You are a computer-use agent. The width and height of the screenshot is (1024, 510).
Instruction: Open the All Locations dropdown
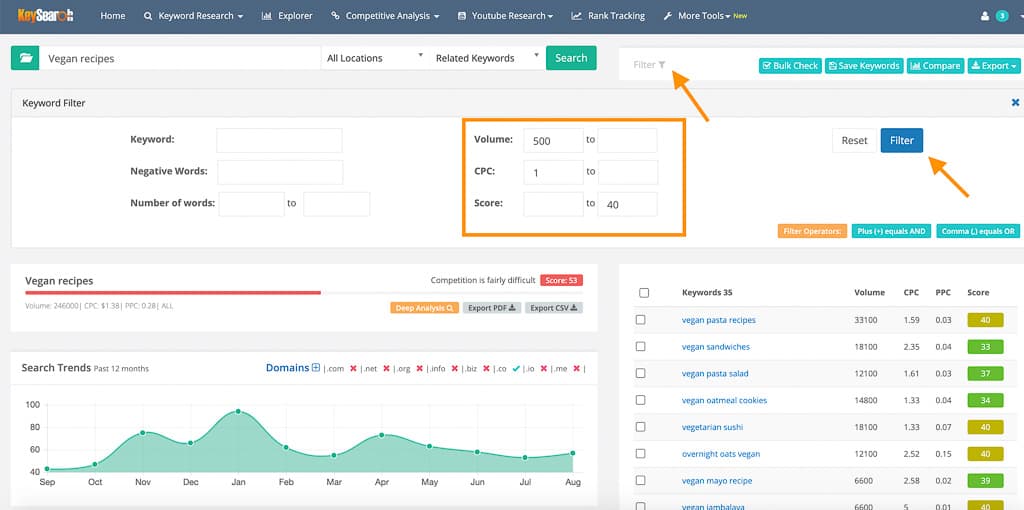(x=375, y=58)
